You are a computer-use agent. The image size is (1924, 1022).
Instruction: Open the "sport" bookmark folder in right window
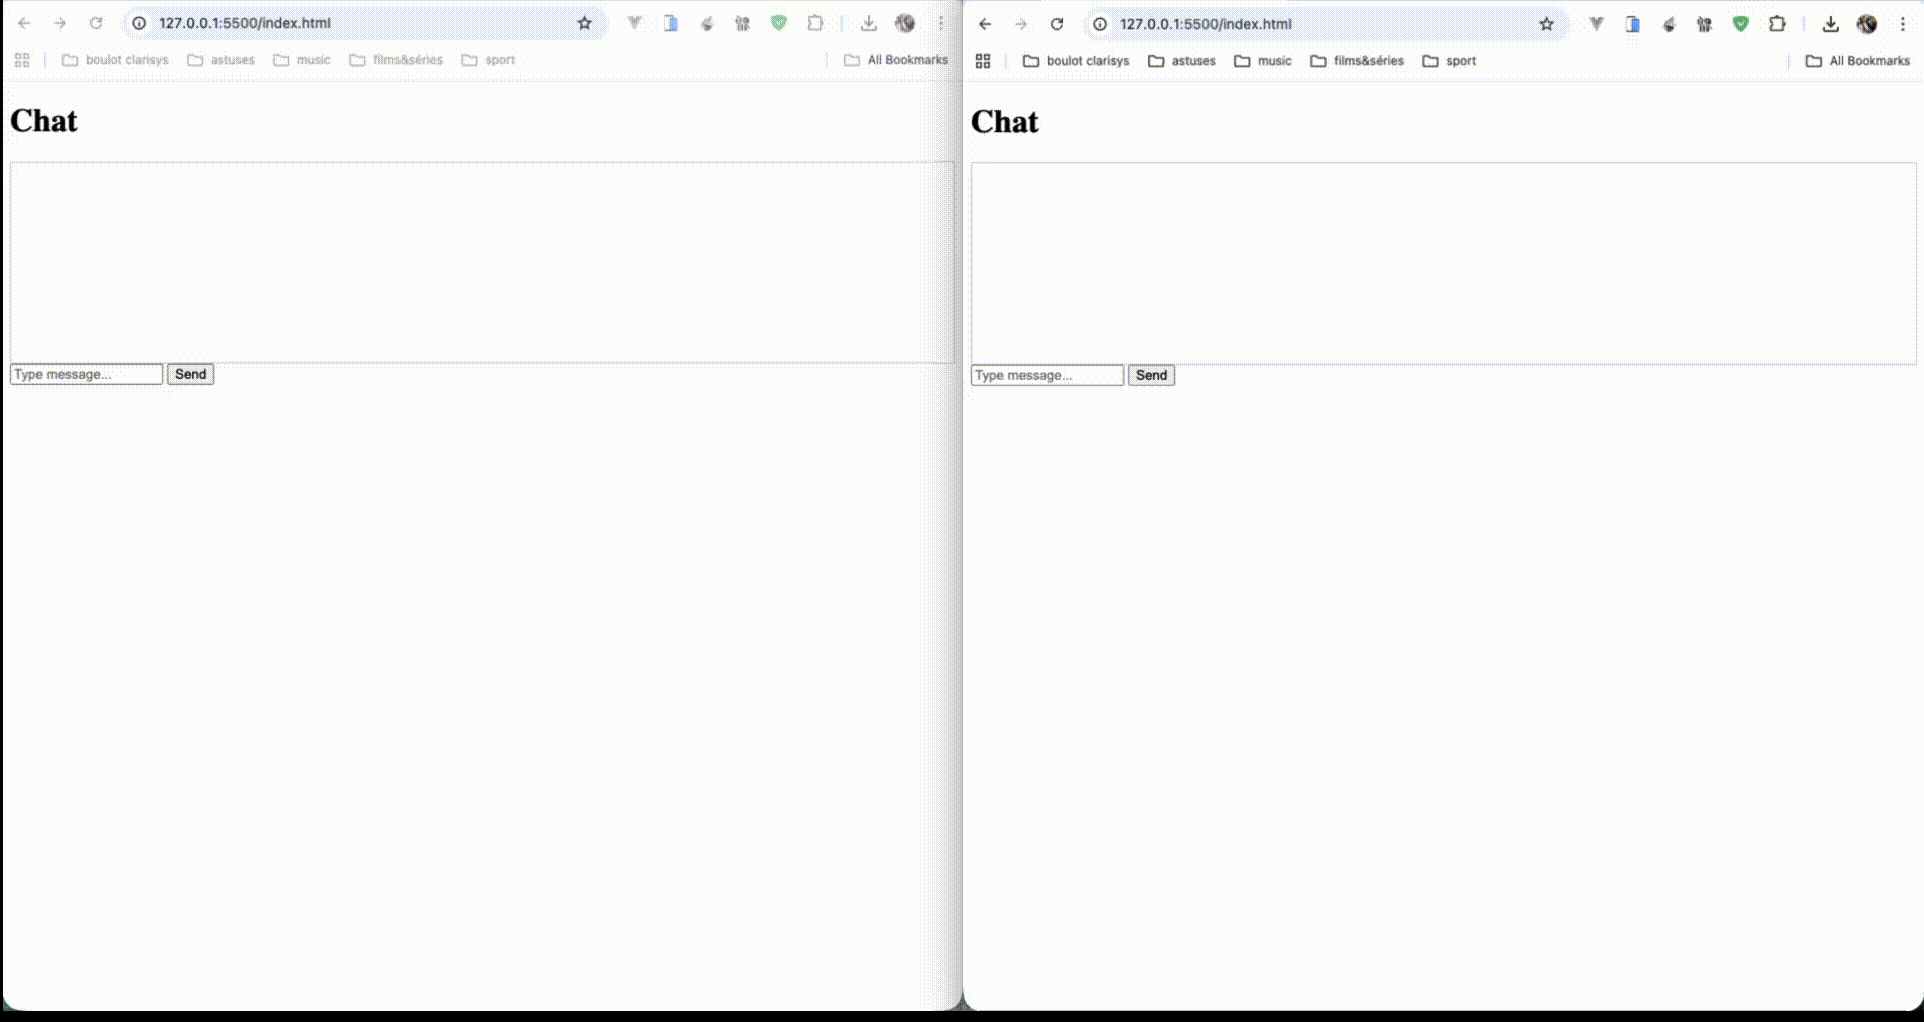[x=1449, y=61]
